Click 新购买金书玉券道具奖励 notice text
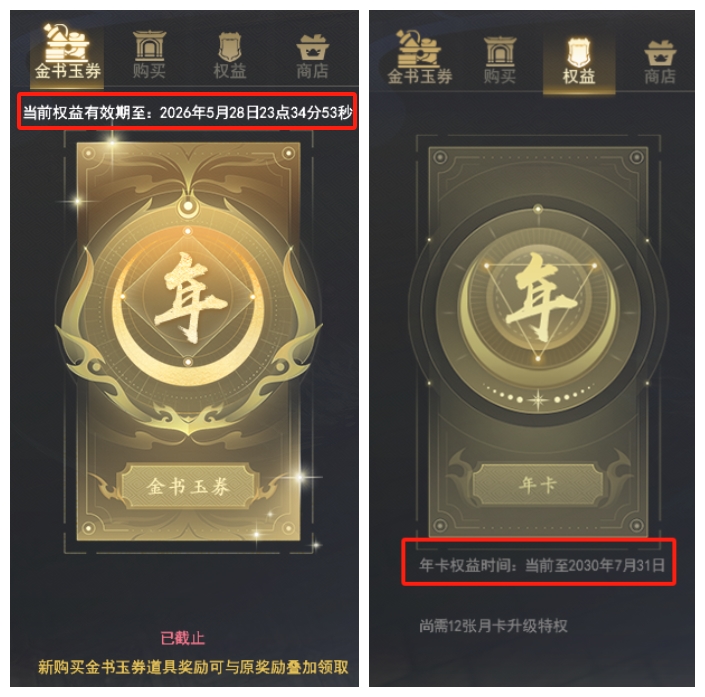Image resolution: width=705 pixels, height=697 pixels. [x=193, y=667]
